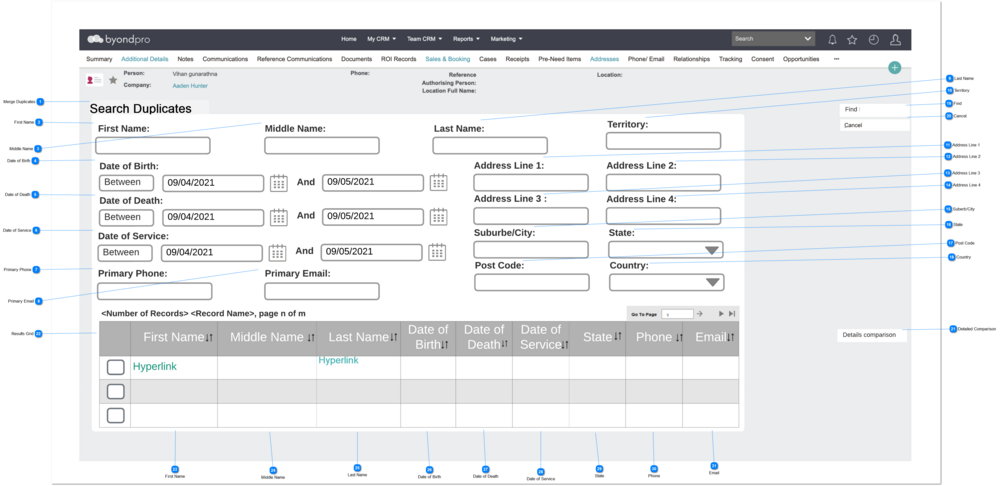Click the byondpro logo
1000x486 pixels.
coord(119,39)
